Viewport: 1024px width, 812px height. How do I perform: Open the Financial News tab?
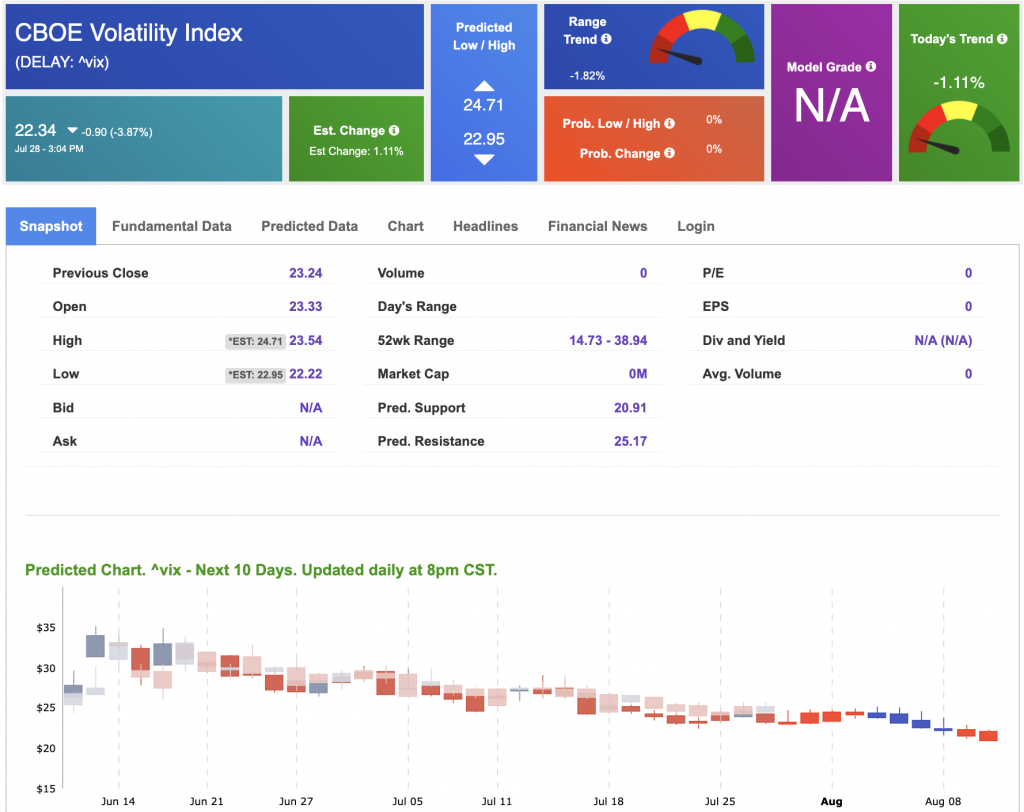point(598,226)
